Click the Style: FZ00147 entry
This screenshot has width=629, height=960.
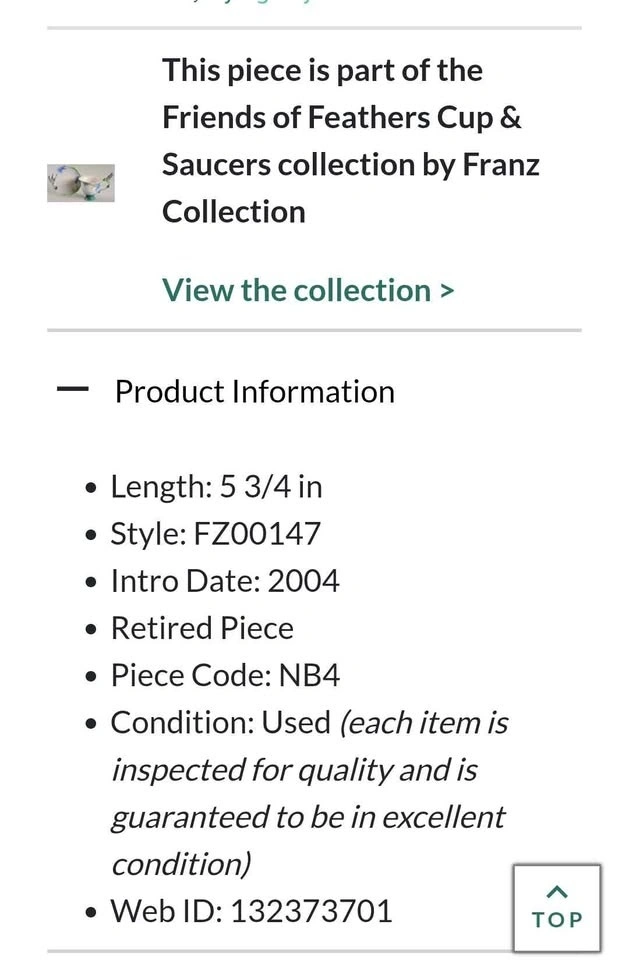pos(215,533)
